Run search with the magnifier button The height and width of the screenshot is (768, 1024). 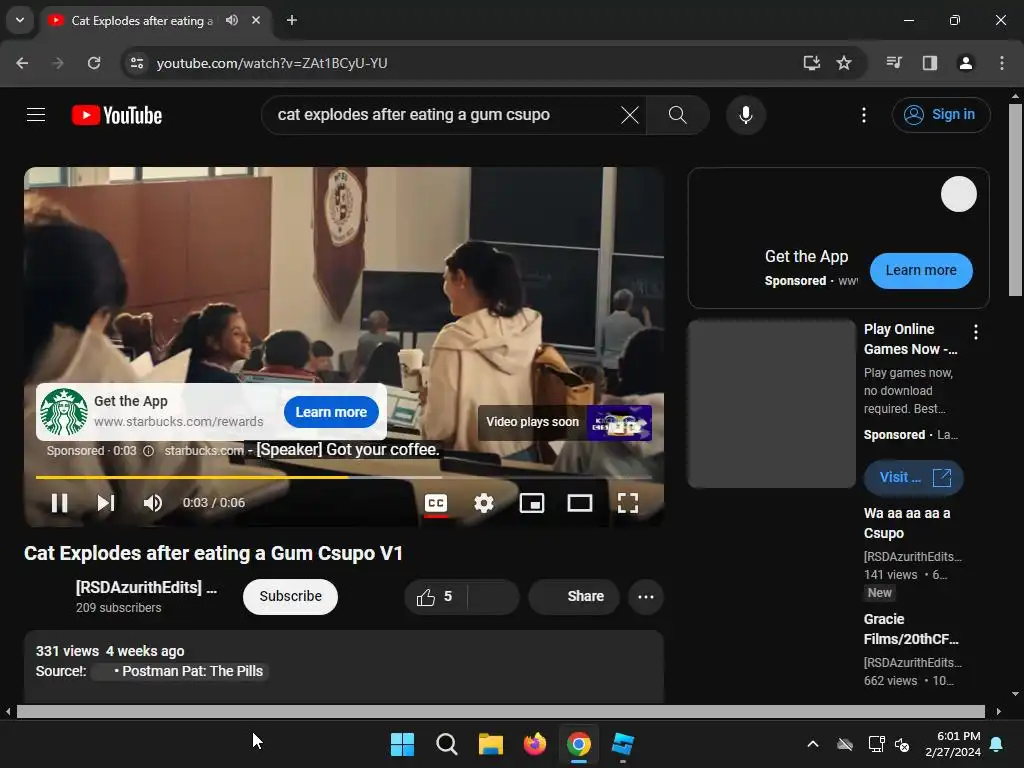tap(677, 115)
